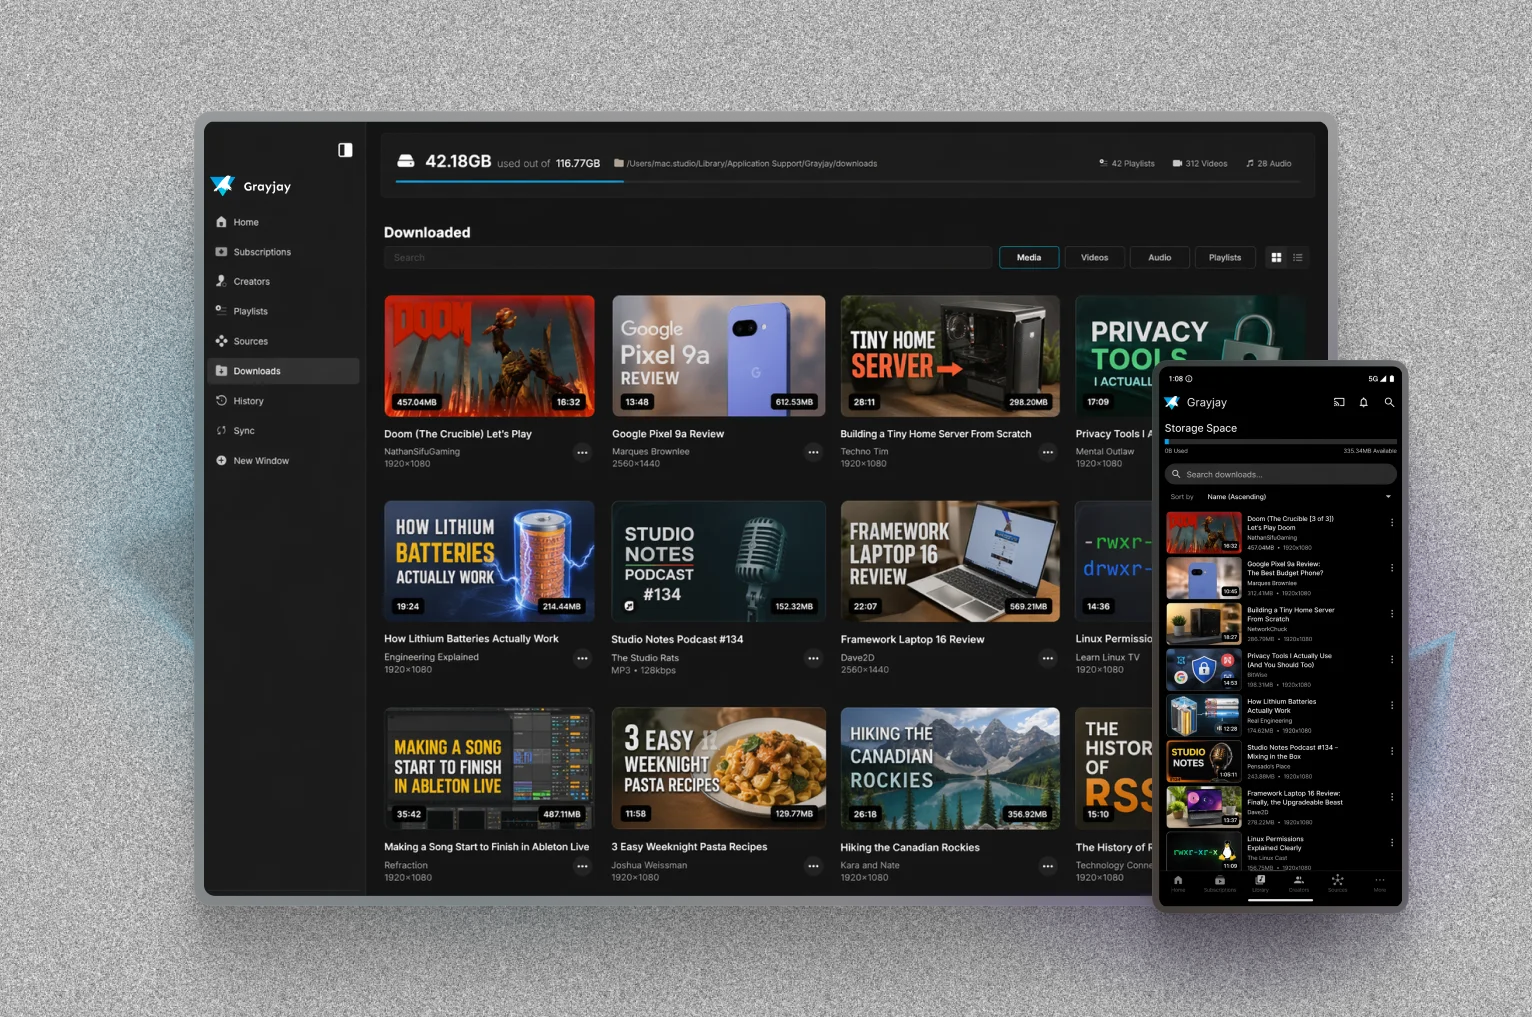This screenshot has width=1532, height=1017.
Task: Open Sync in the sidebar
Action: click(243, 431)
